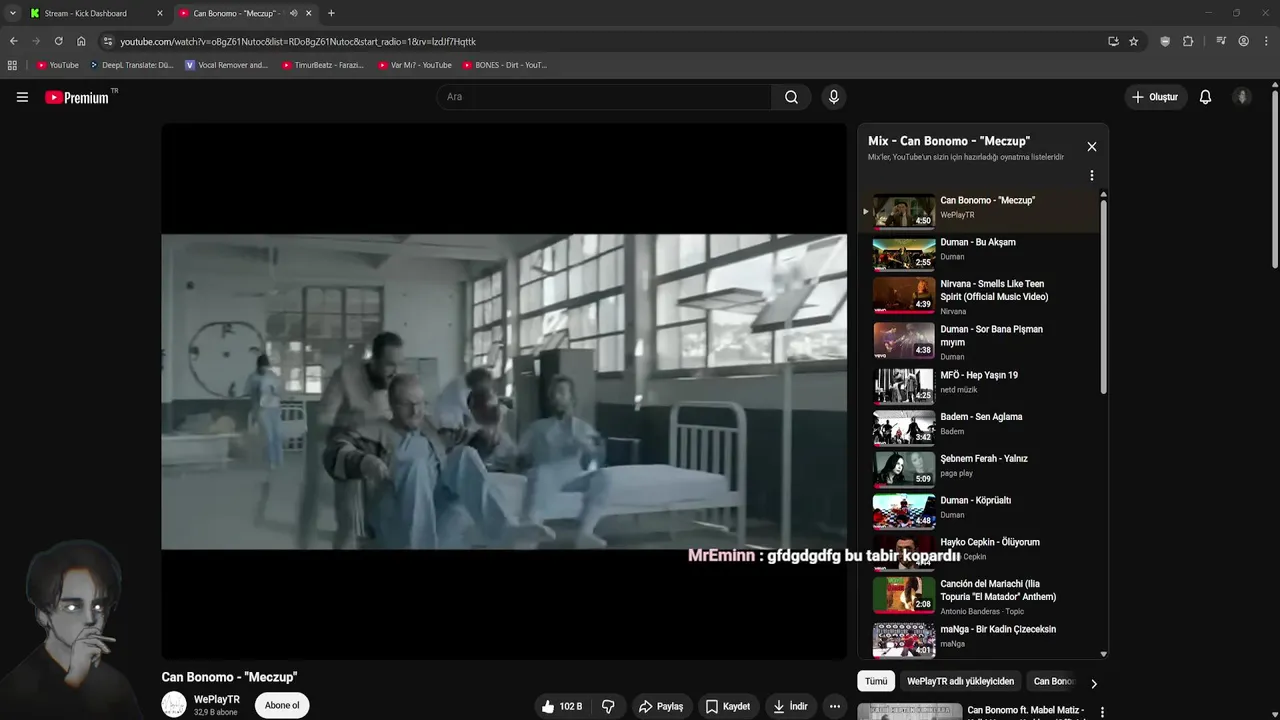Open TimurBeatz bookmark
Image resolution: width=1280 pixels, height=720 pixels.
[x=322, y=65]
